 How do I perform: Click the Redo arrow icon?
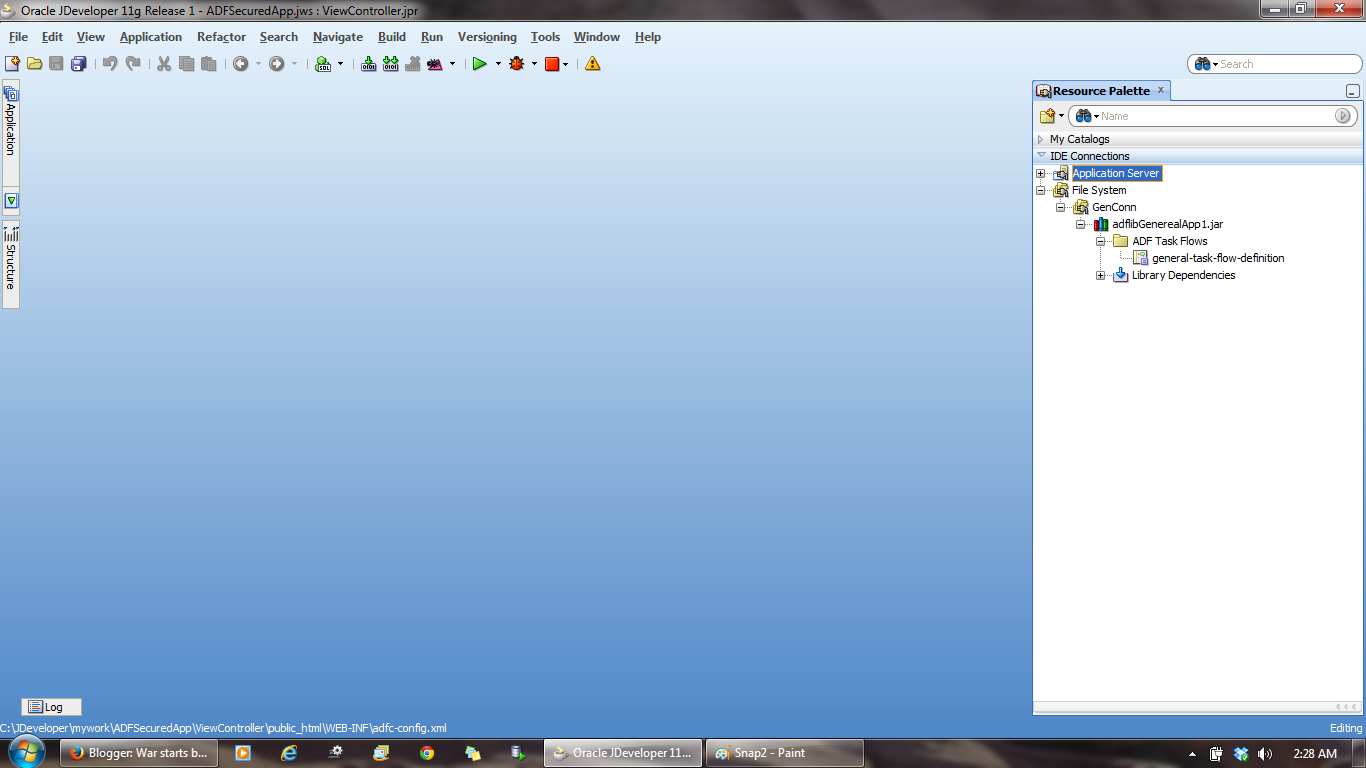tap(132, 64)
